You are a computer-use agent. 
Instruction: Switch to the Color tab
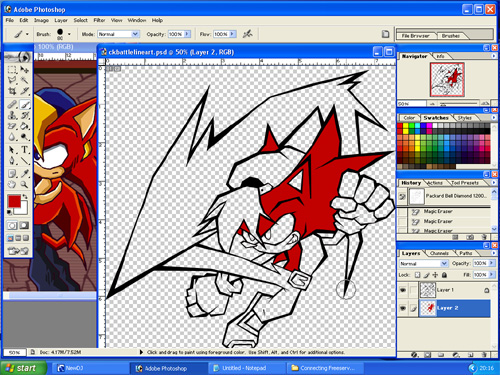pyautogui.click(x=409, y=118)
